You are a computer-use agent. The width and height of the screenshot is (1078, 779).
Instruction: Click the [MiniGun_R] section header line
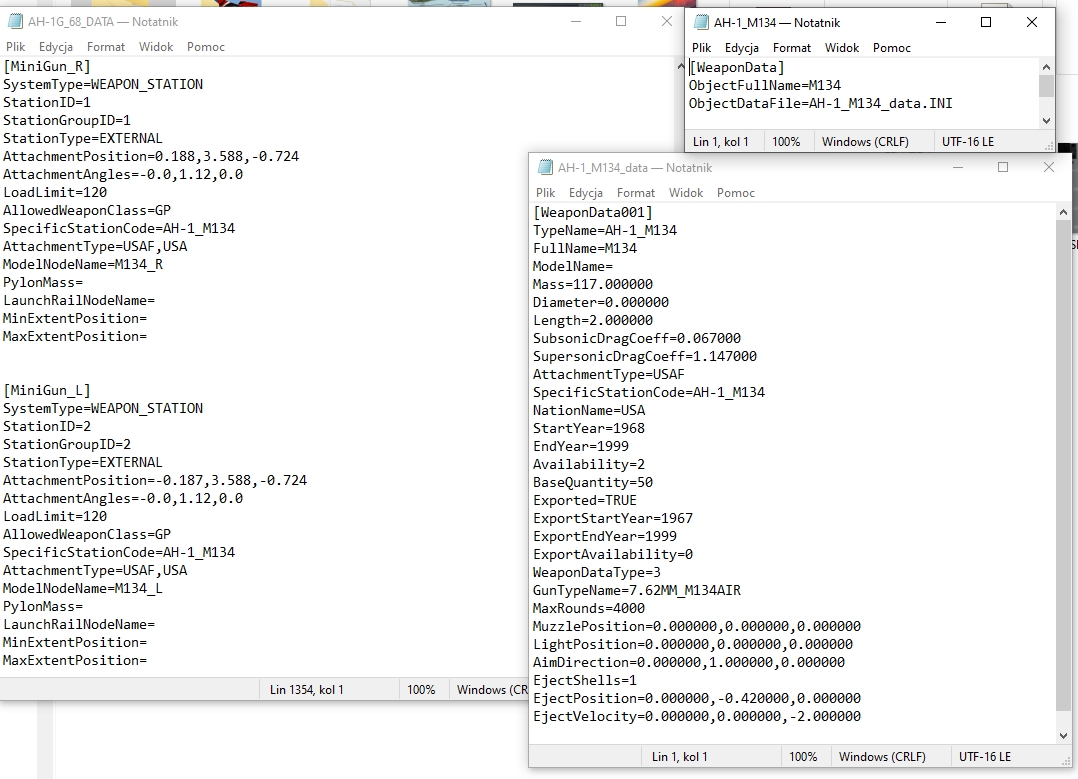pos(47,66)
